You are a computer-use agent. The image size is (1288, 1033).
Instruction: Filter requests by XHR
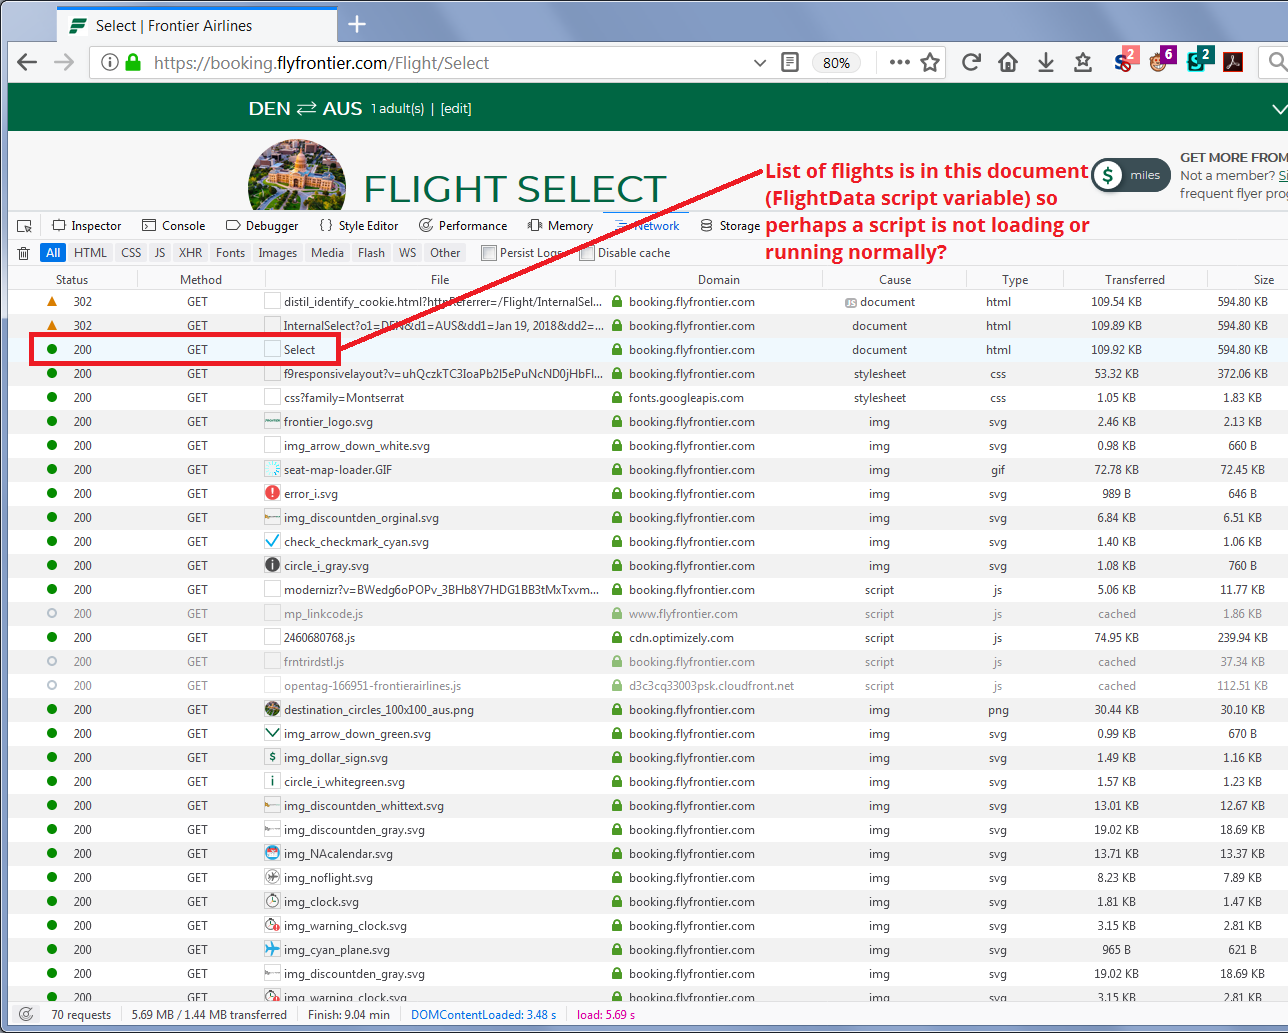(x=190, y=253)
